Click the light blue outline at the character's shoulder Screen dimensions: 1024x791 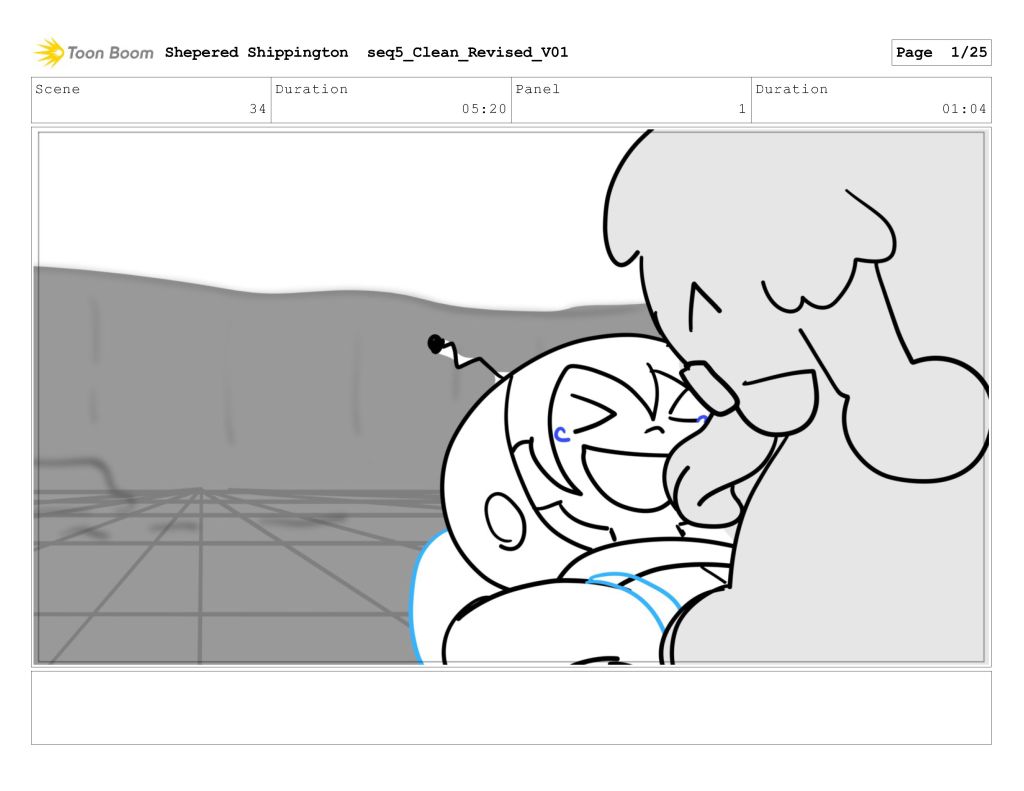[418, 600]
